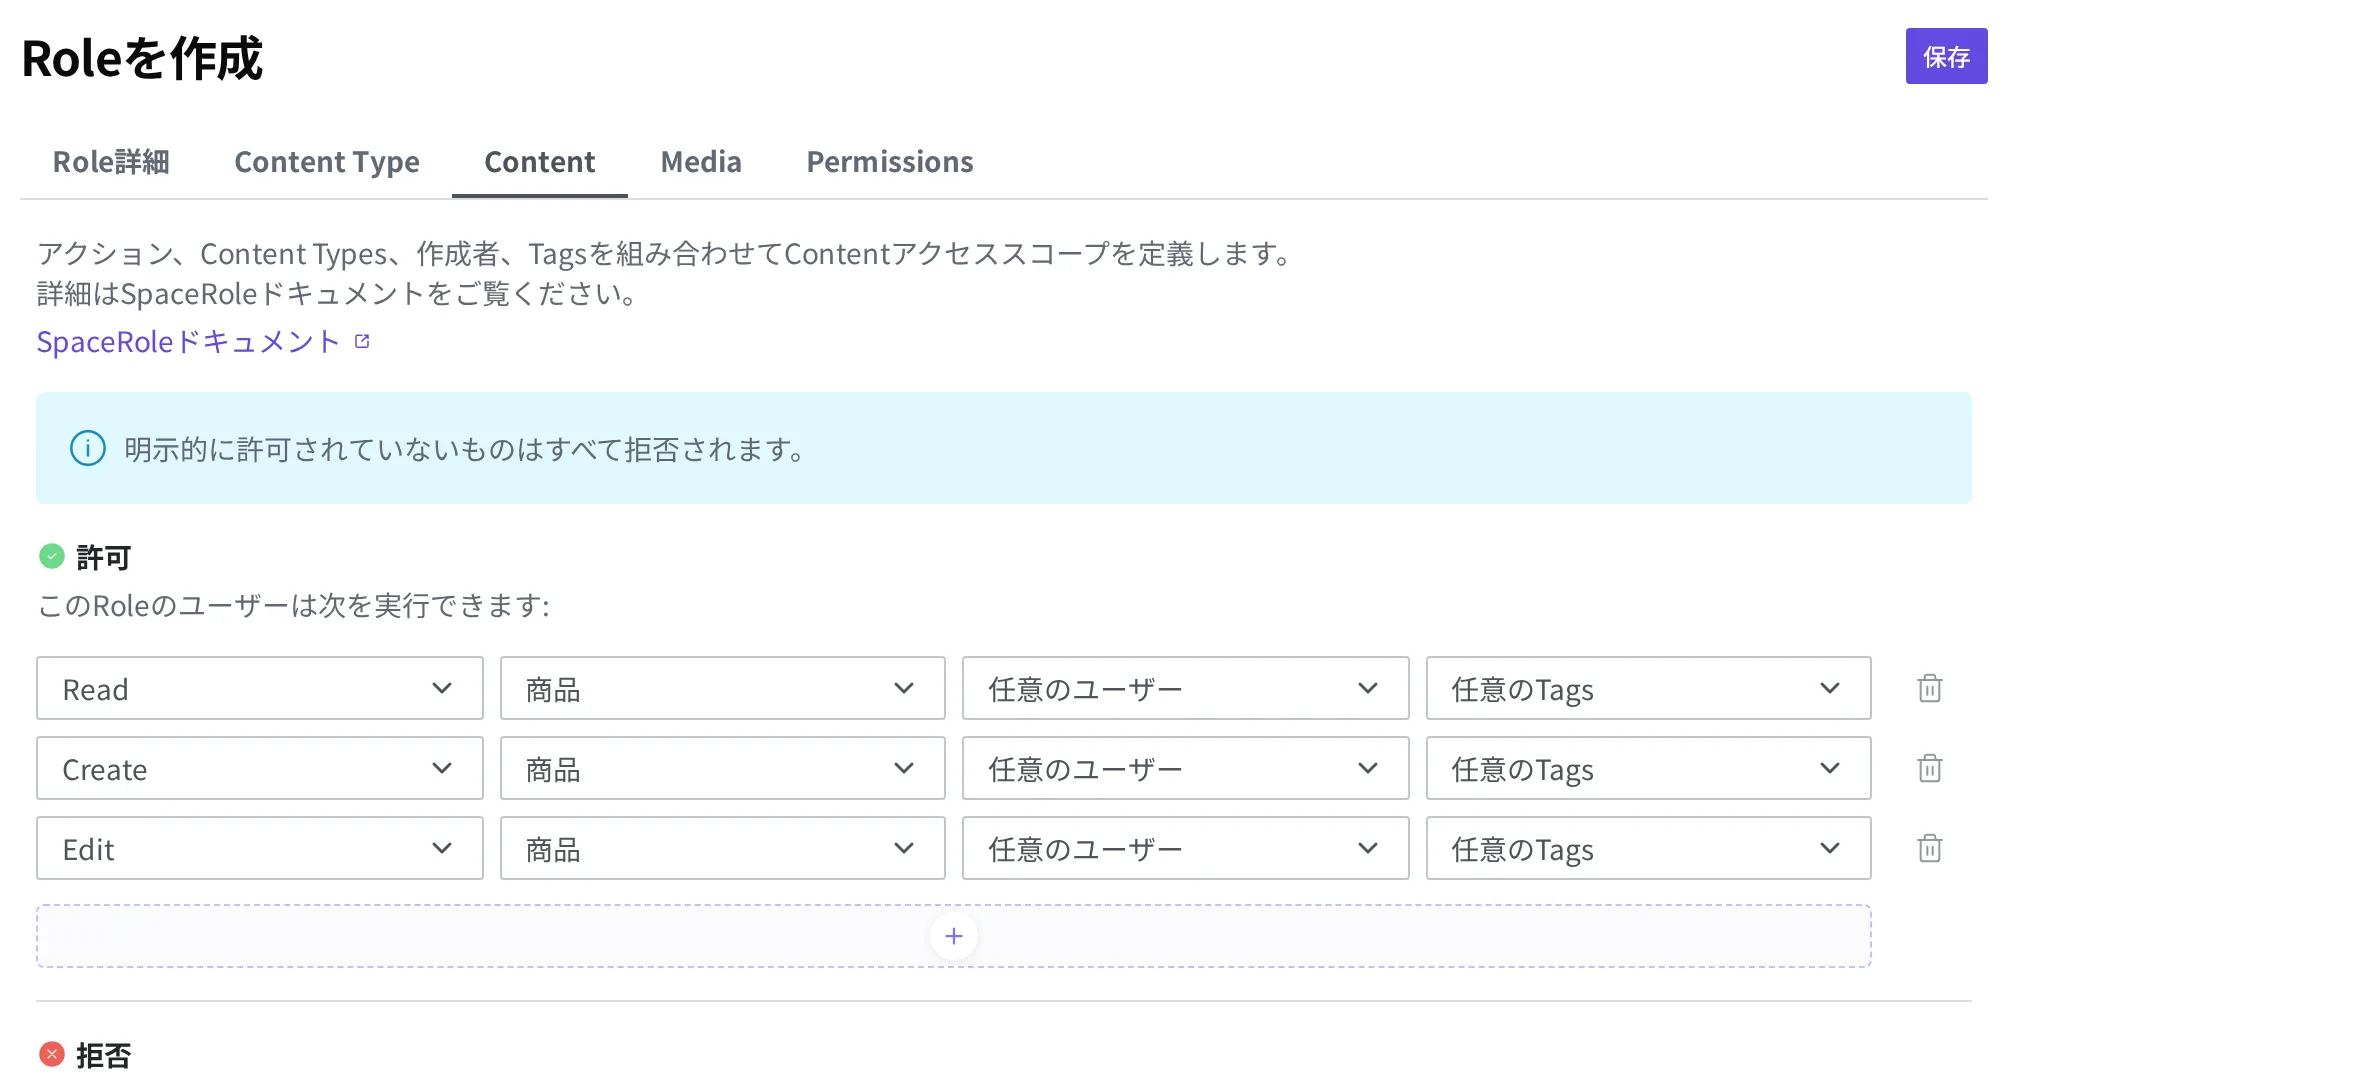
Task: Open 商品 content type dropdown in Create row
Action: coord(723,768)
